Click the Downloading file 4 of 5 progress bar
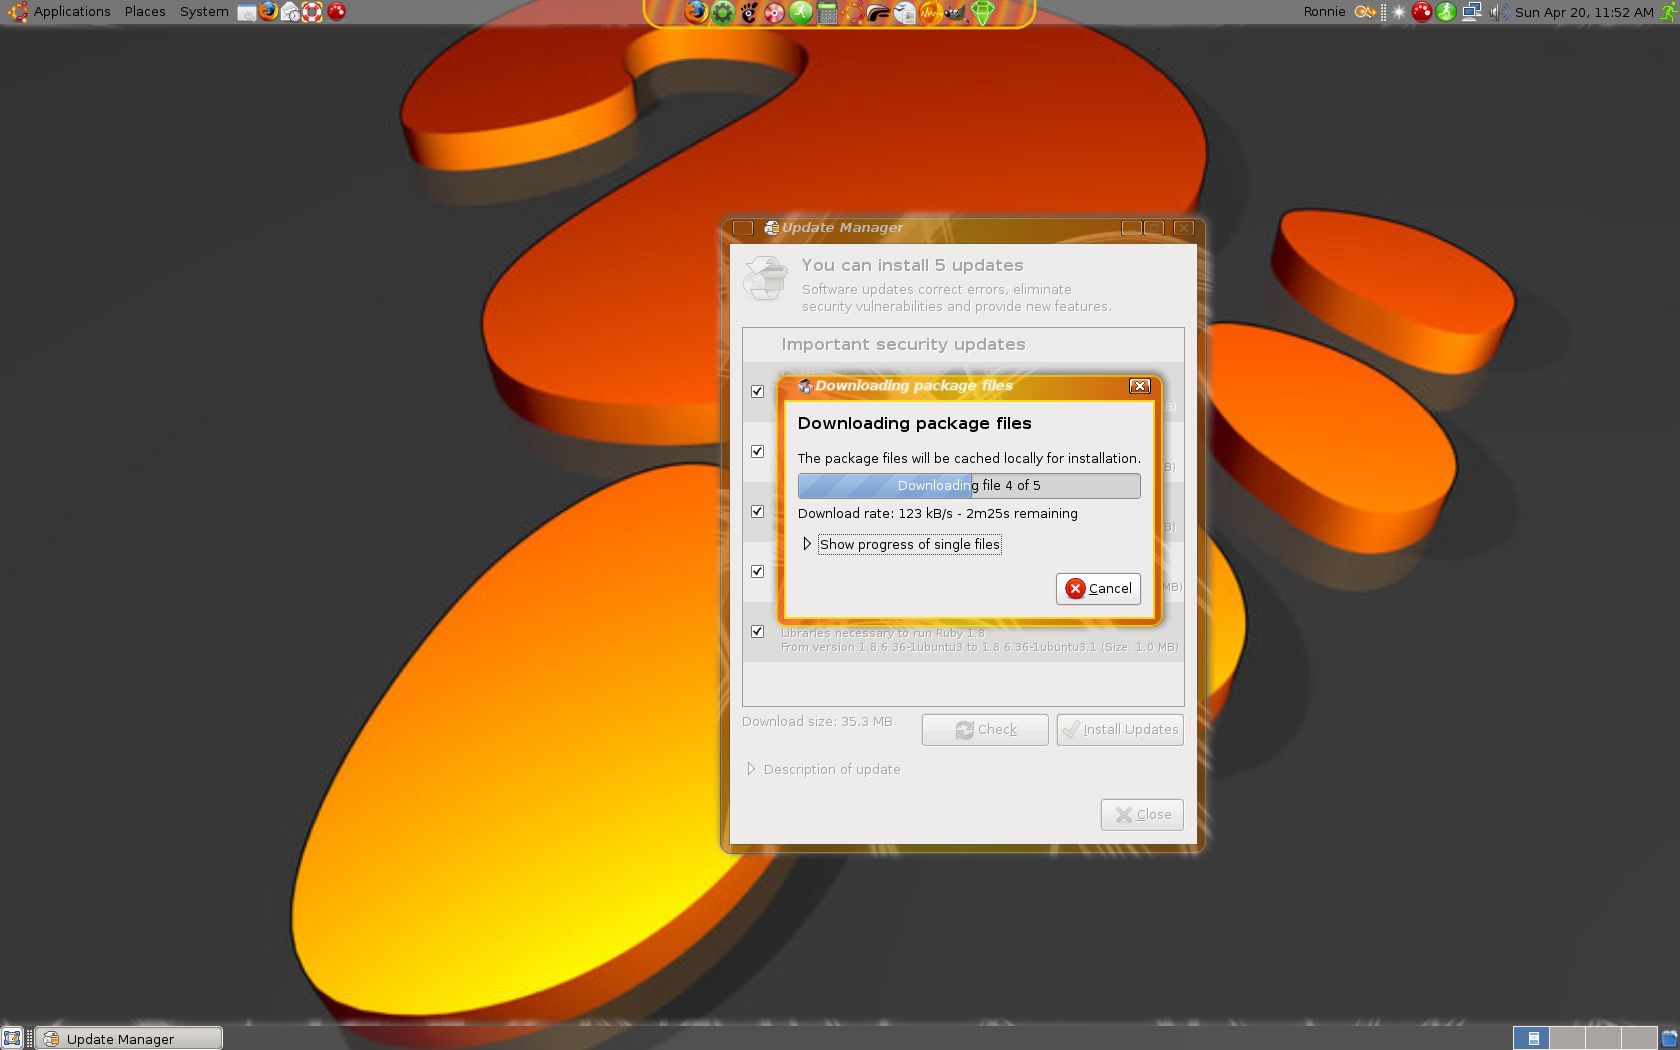This screenshot has height=1050, width=1680. pyautogui.click(x=969, y=485)
